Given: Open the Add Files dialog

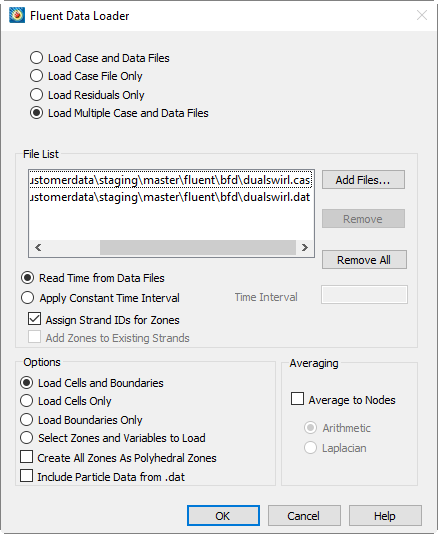Looking at the screenshot, I should pyautogui.click(x=363, y=179).
